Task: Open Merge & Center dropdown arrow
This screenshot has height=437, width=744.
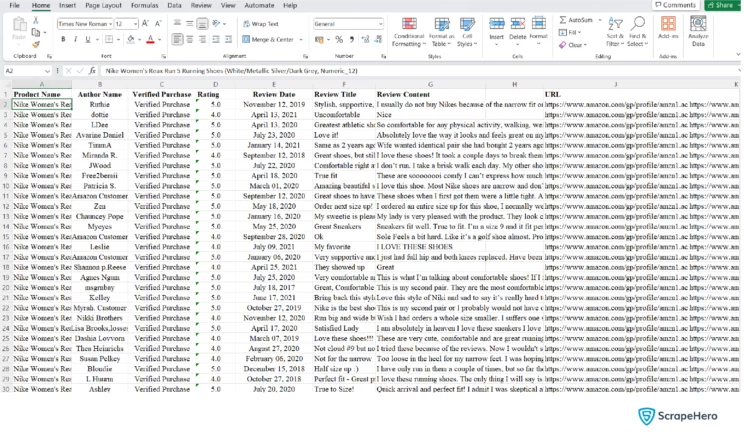Action: click(x=301, y=40)
